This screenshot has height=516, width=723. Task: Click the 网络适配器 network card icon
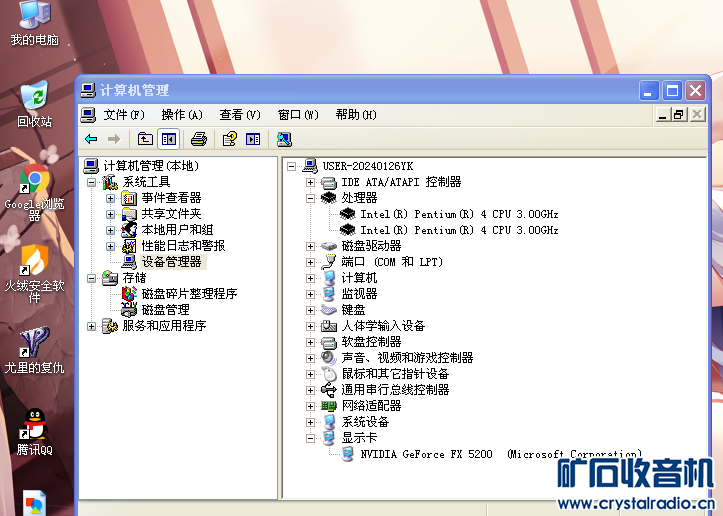coord(328,406)
